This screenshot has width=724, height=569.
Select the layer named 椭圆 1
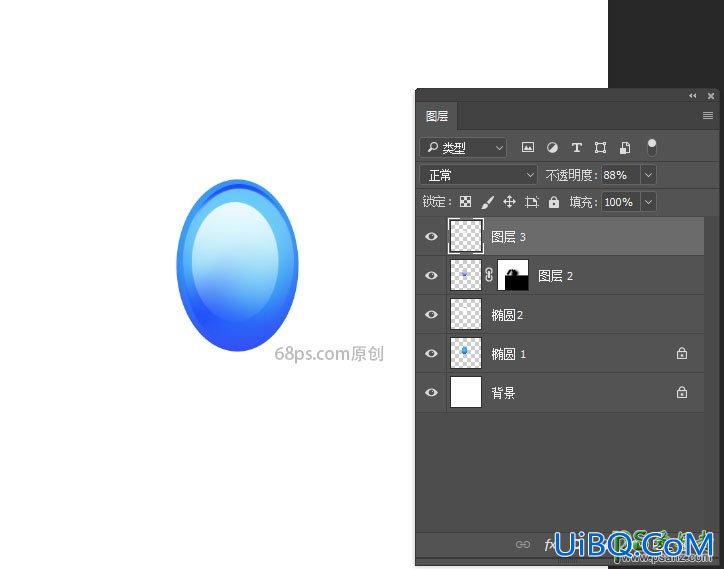508,354
